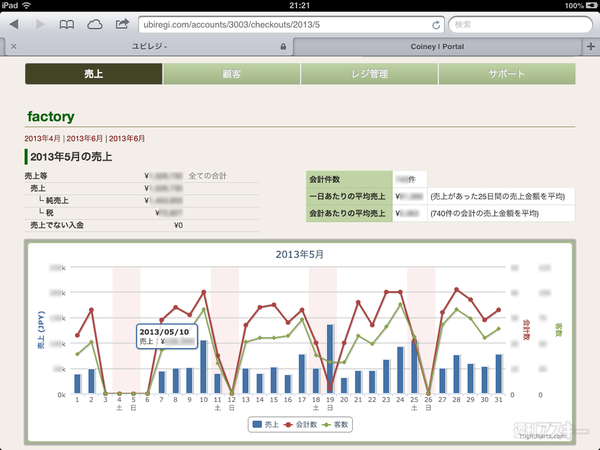Click the 売上でない入金 row label
The image size is (600, 450).
click(57, 225)
